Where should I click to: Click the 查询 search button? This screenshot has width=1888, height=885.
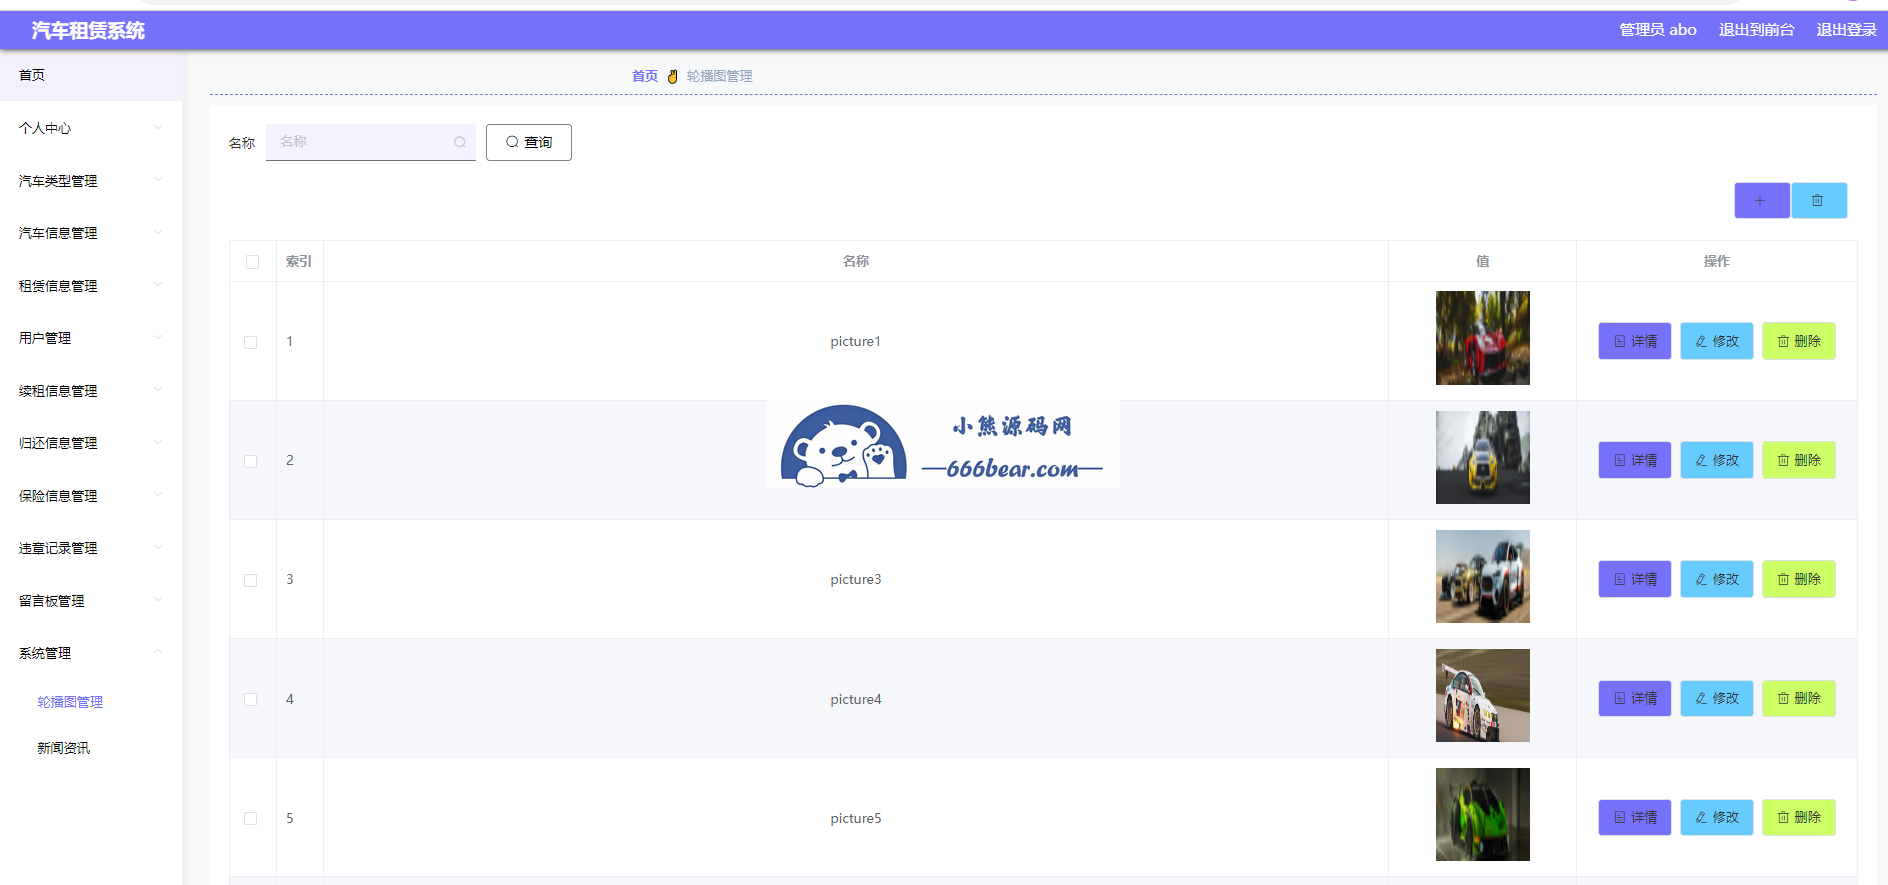pos(528,142)
